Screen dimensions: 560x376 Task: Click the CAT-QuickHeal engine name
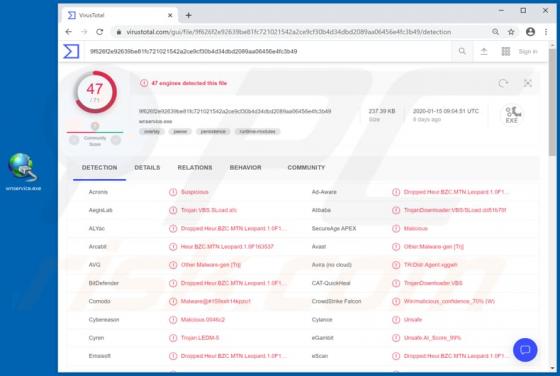[x=331, y=283]
